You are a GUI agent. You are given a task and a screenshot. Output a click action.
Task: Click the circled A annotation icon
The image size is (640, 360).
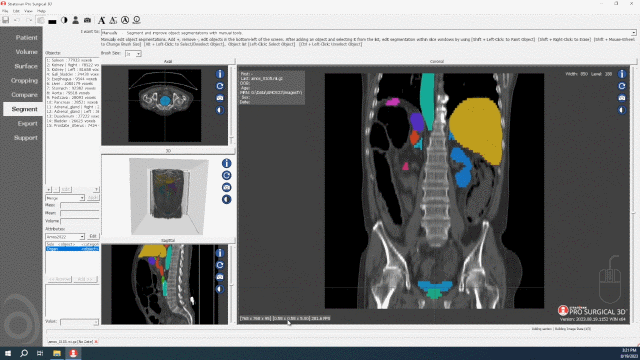pos(125,20)
